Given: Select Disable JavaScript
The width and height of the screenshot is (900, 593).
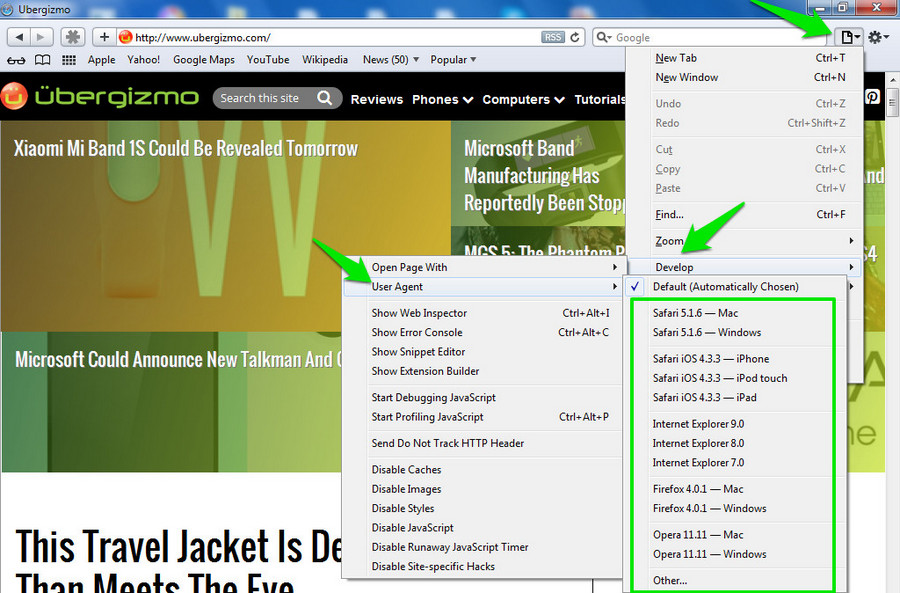Looking at the screenshot, I should tap(483, 528).
